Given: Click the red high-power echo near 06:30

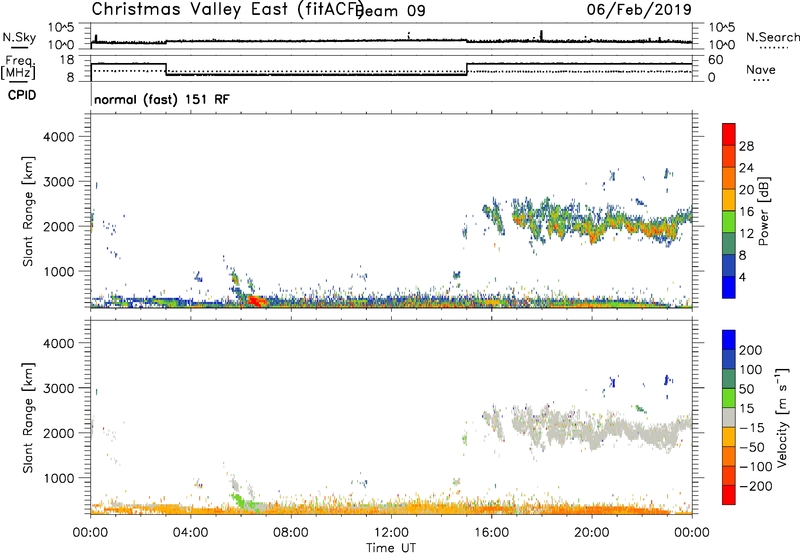Looking at the screenshot, I should [257, 301].
